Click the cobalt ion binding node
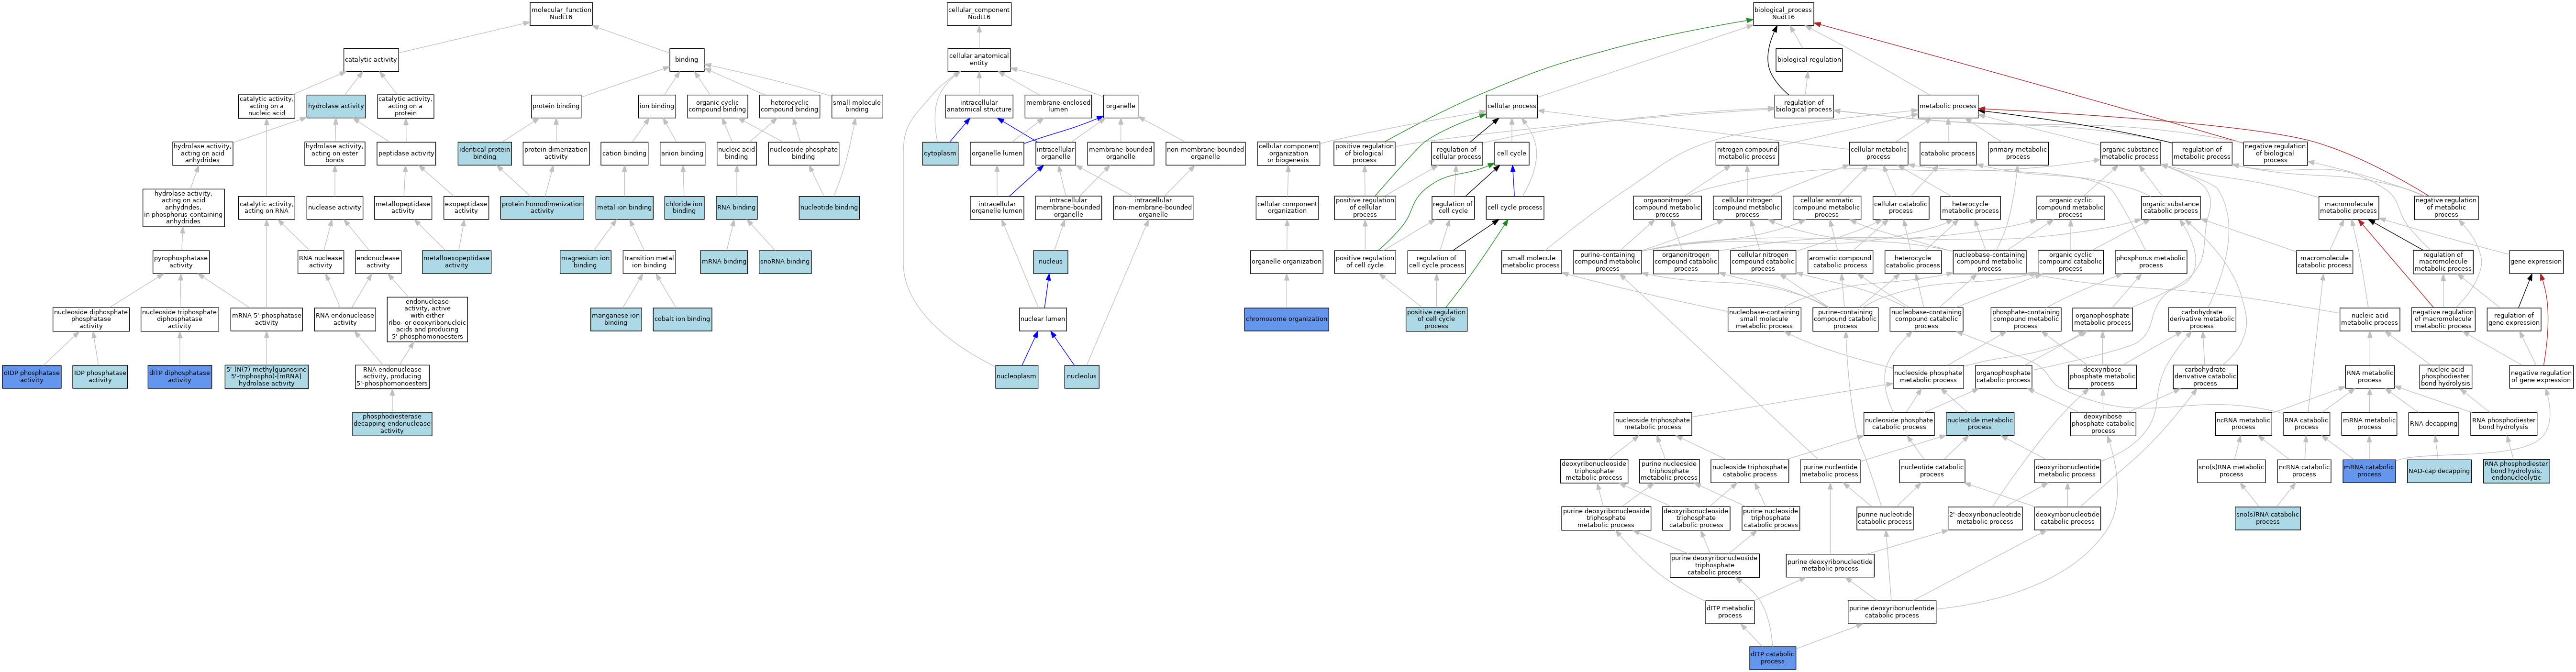 point(682,320)
